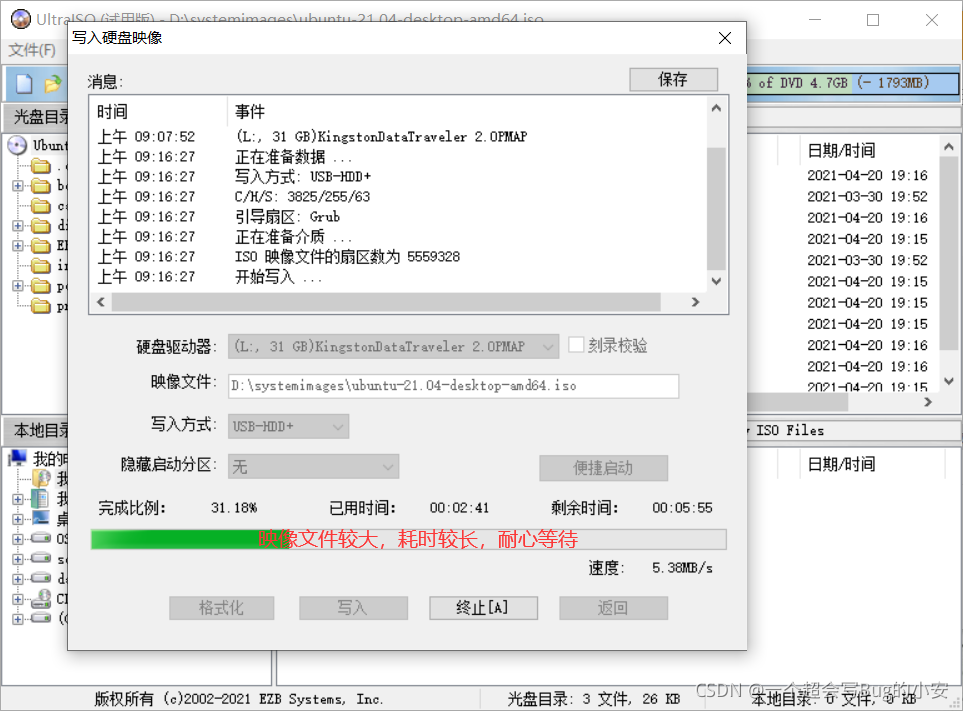Select the documents cabinet icon in local tree
Screen dimensions: 963x711
pos(41,499)
